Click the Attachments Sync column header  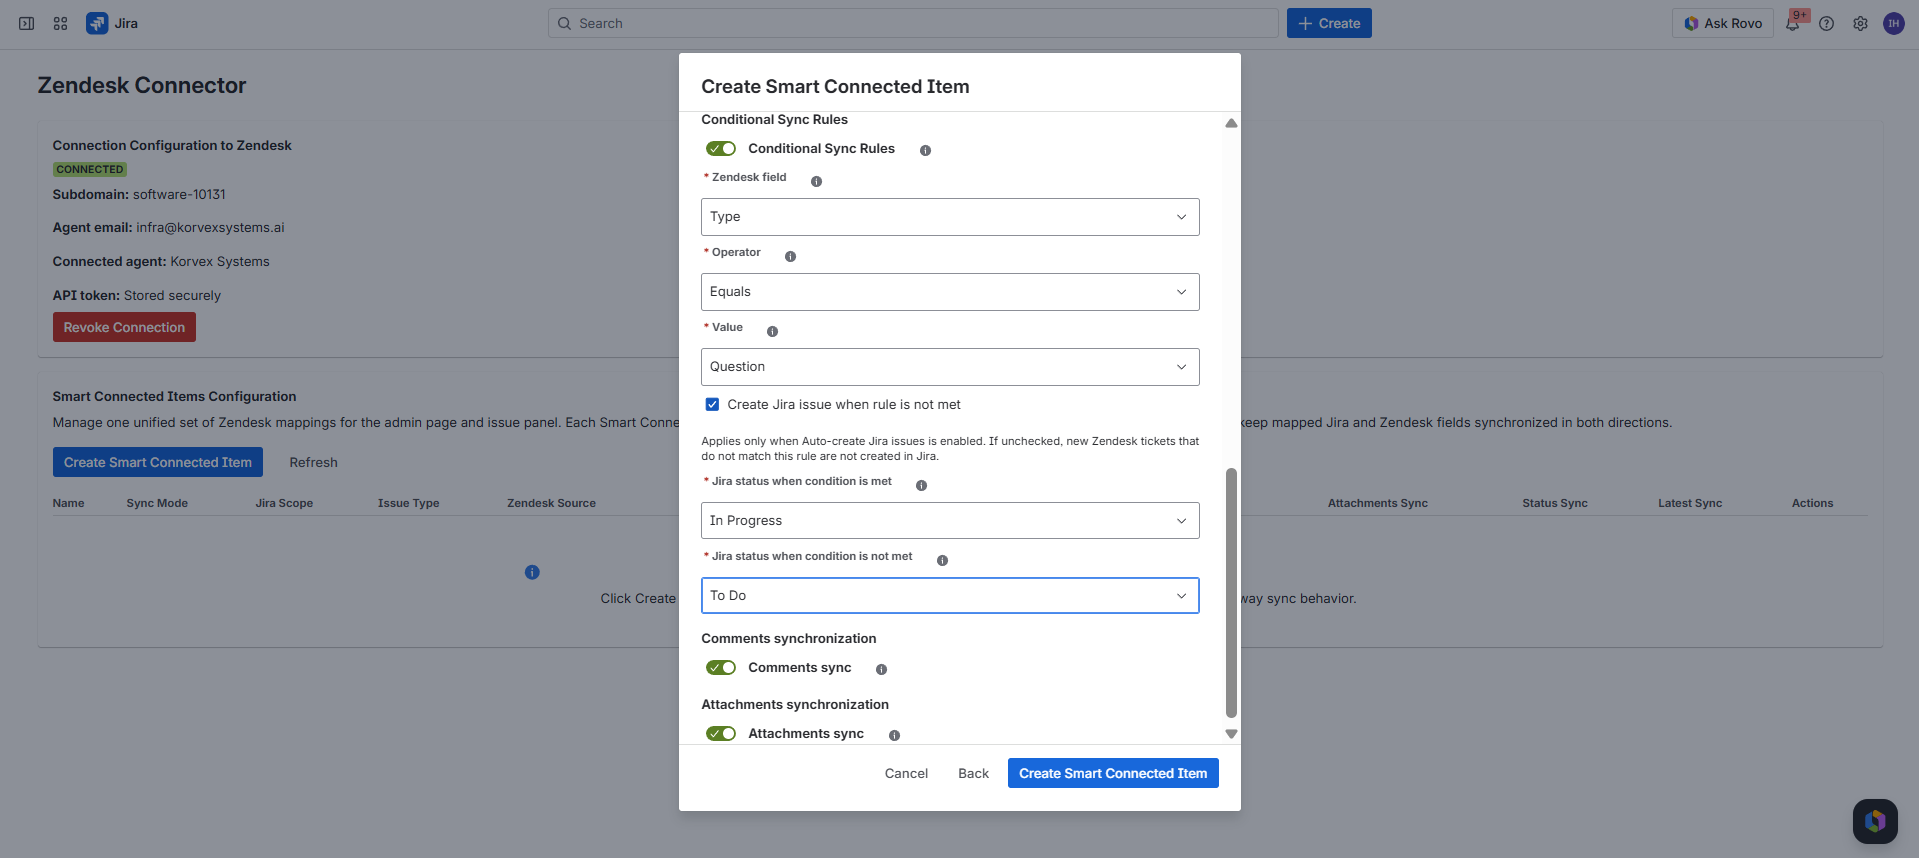click(1377, 503)
